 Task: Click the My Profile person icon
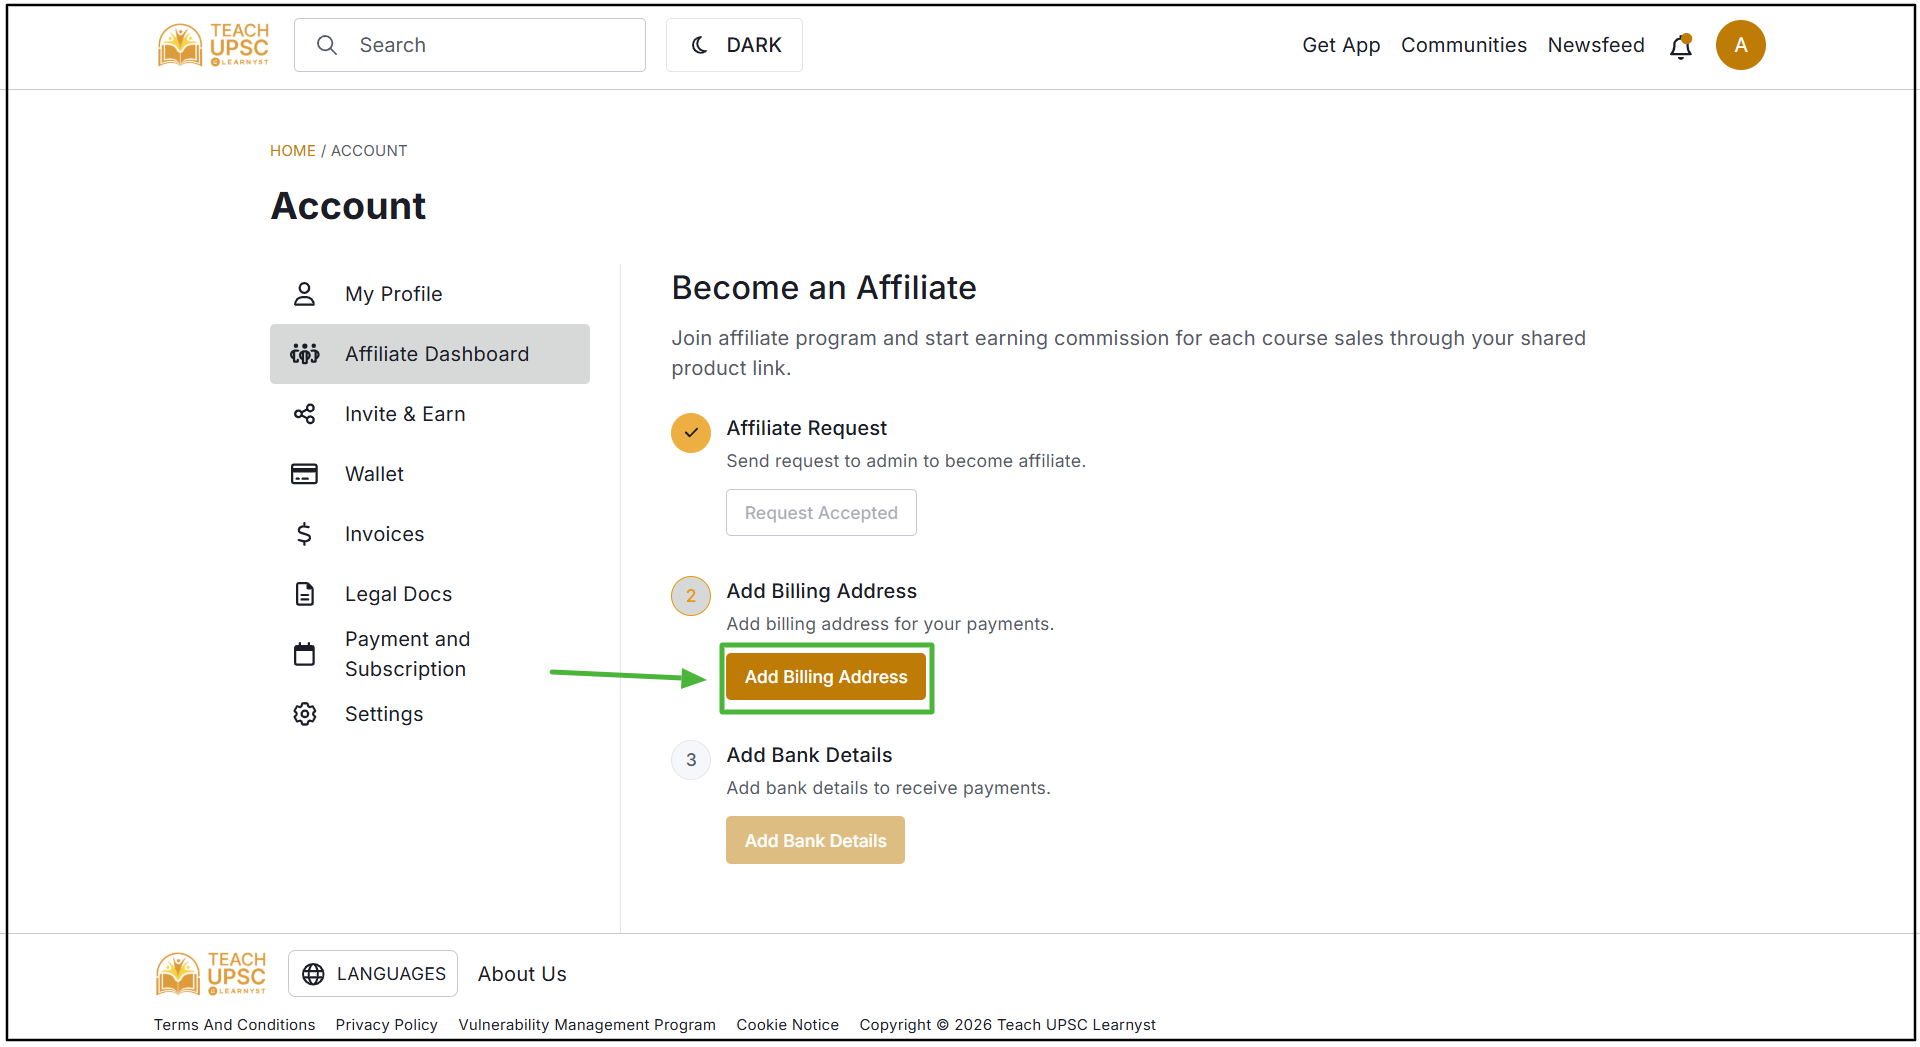pyautogui.click(x=304, y=294)
